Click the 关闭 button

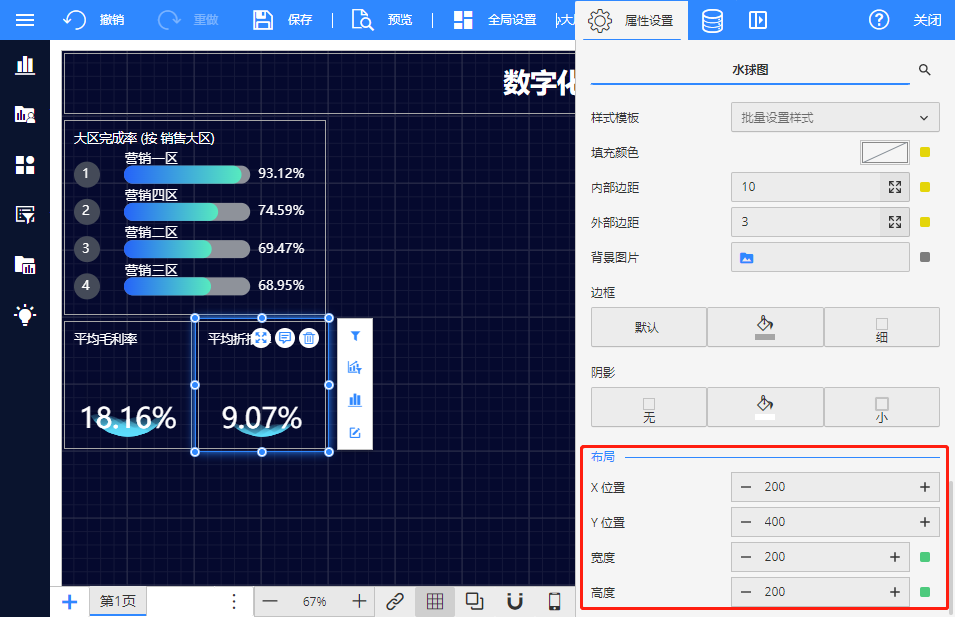[927, 20]
